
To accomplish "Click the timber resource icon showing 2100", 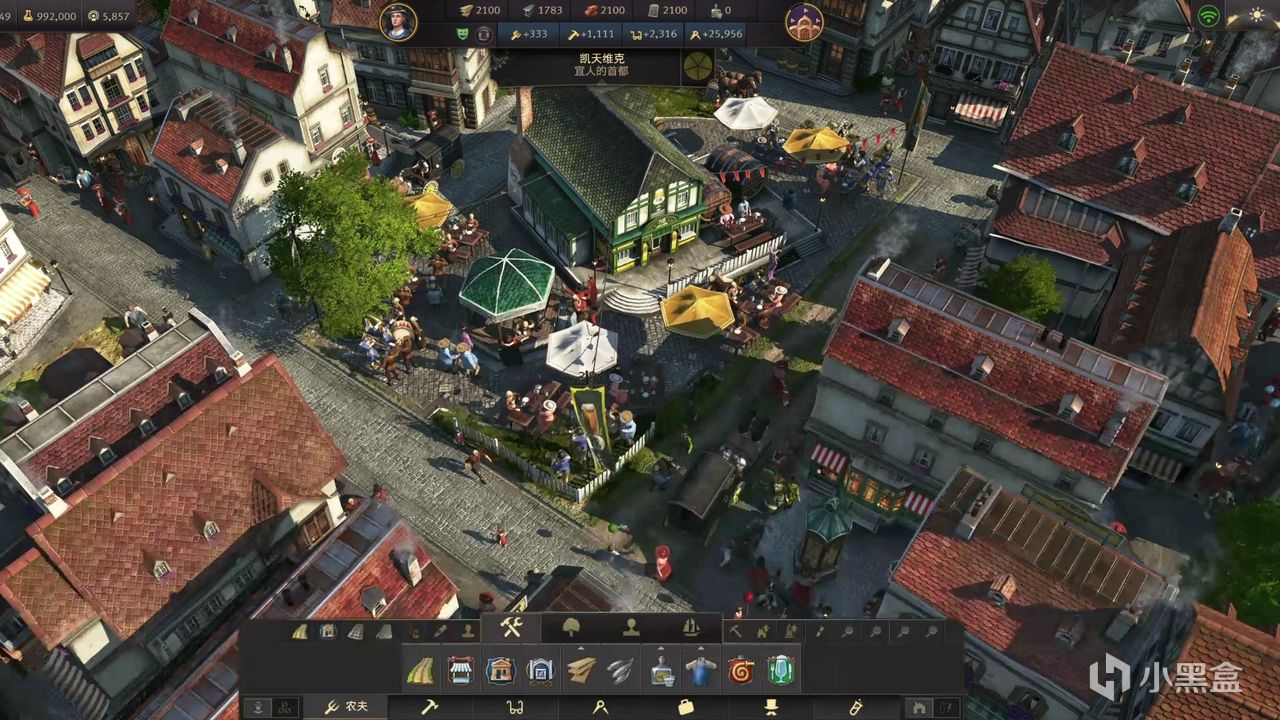I will click(x=467, y=10).
